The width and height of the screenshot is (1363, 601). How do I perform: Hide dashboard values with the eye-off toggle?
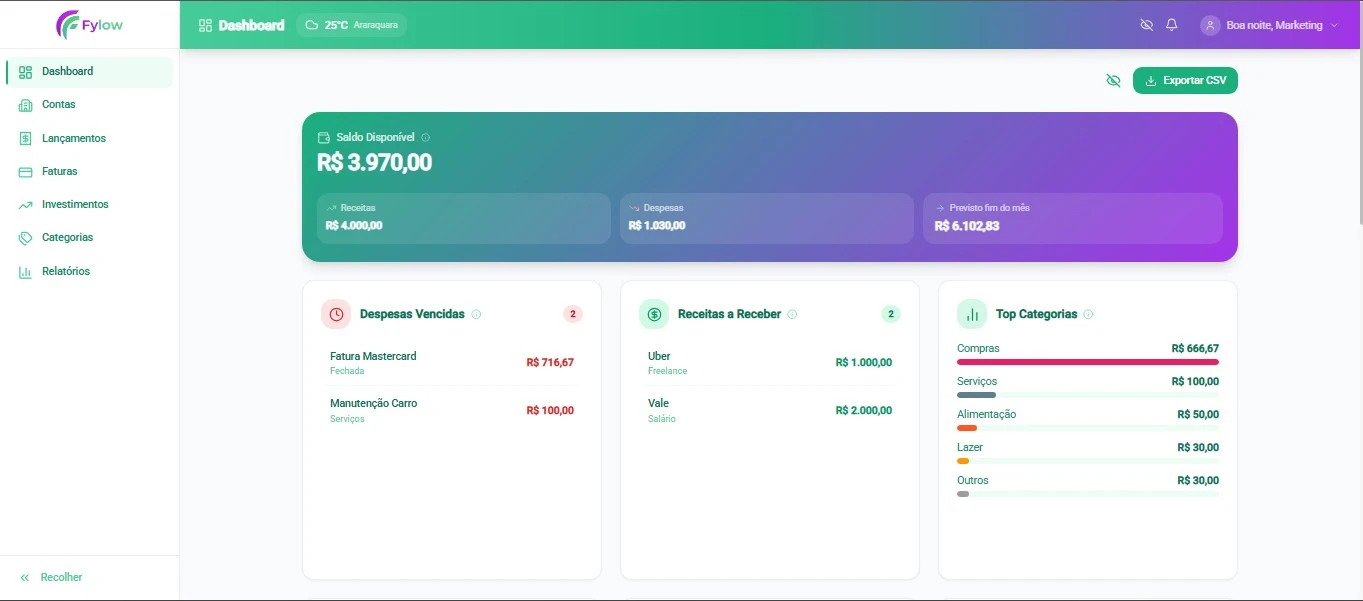(x=1113, y=80)
